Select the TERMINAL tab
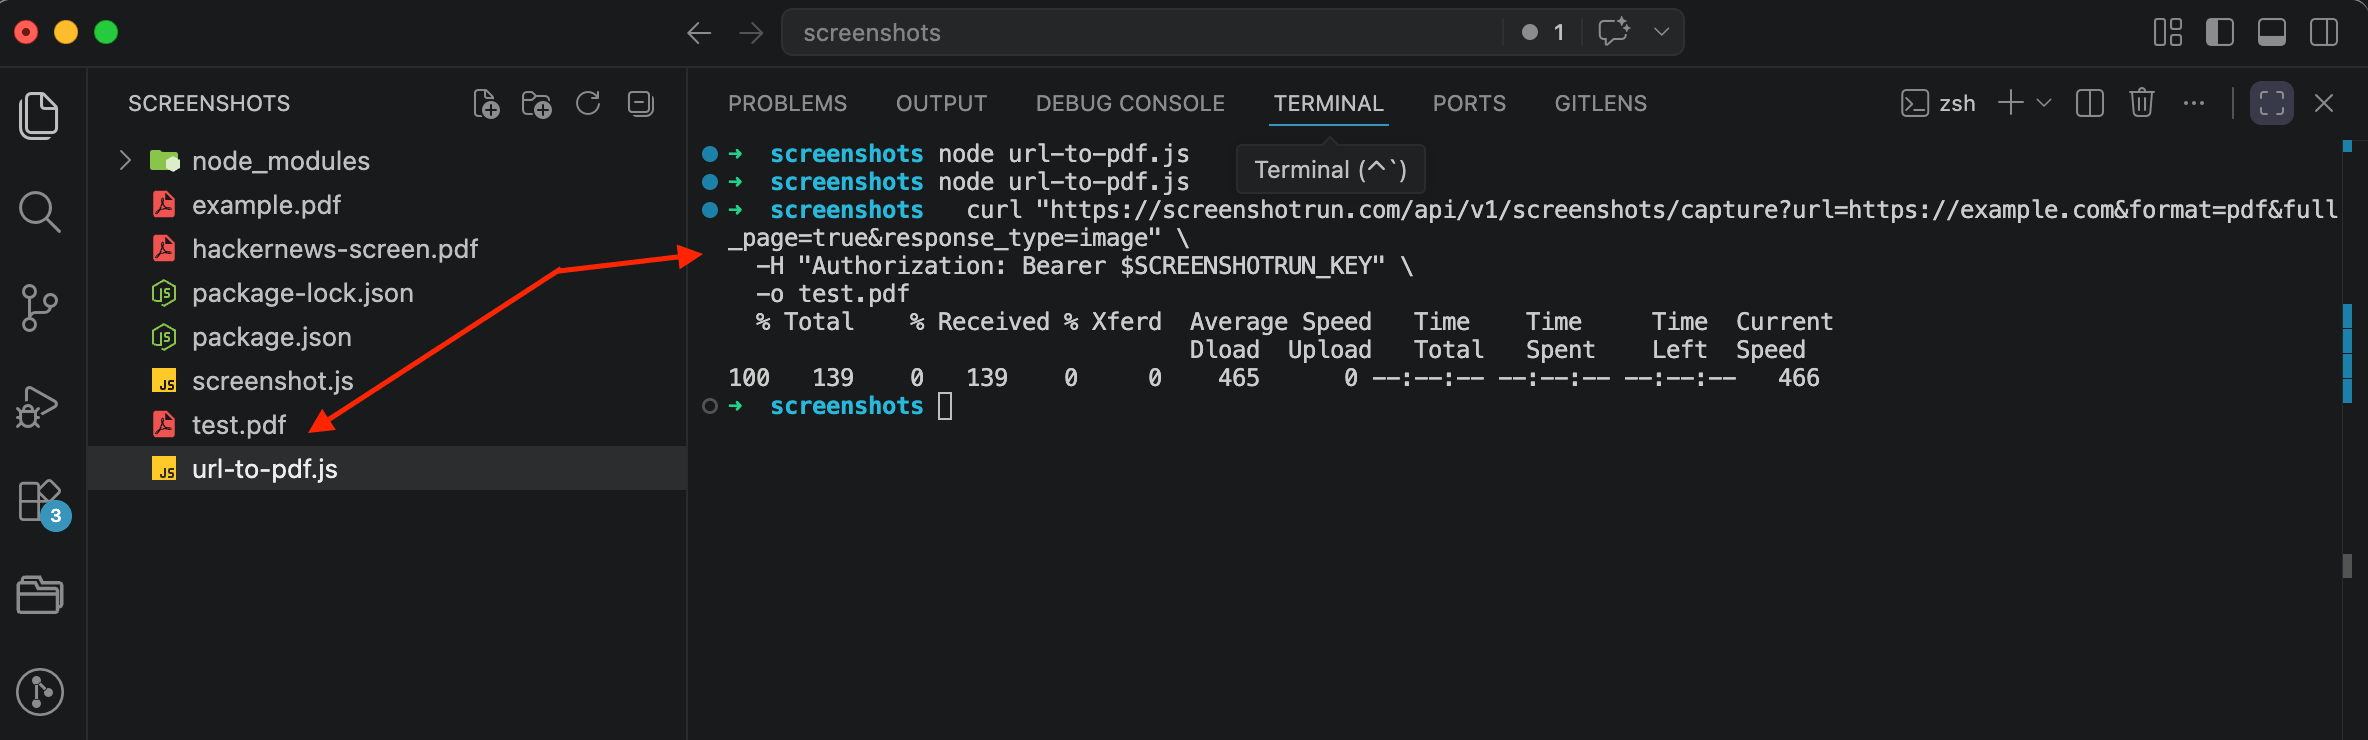The height and width of the screenshot is (740, 2368). pos(1328,103)
